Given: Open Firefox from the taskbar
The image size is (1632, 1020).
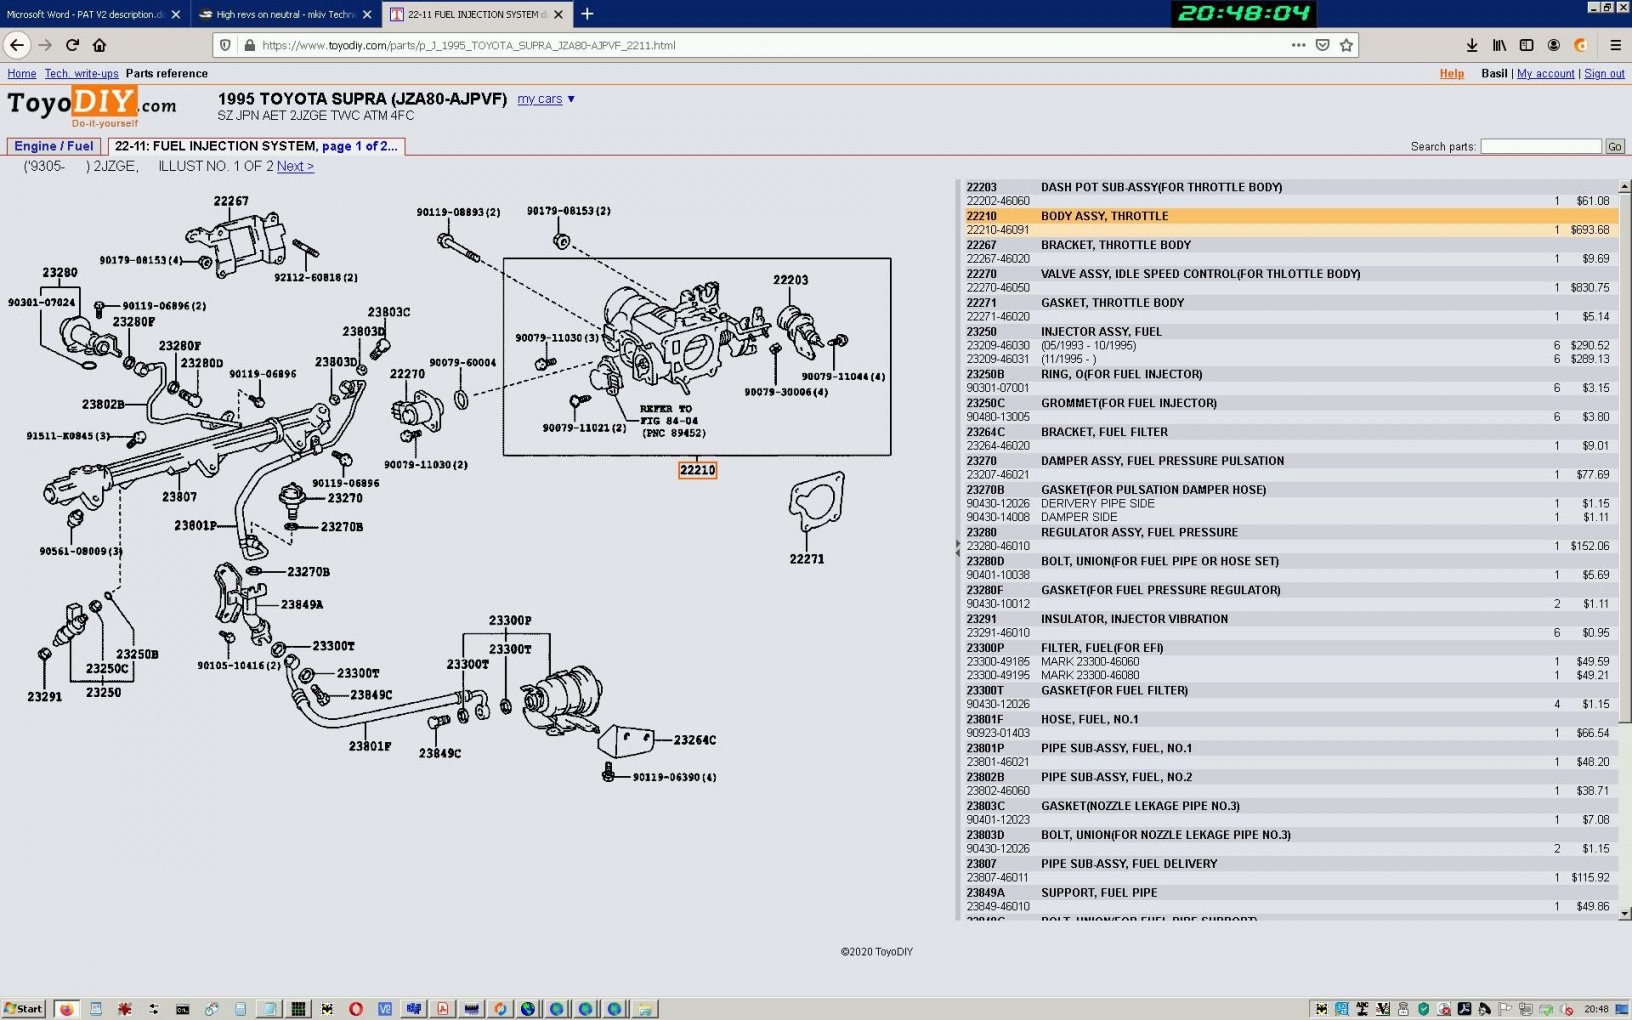Looking at the screenshot, I should point(66,1009).
